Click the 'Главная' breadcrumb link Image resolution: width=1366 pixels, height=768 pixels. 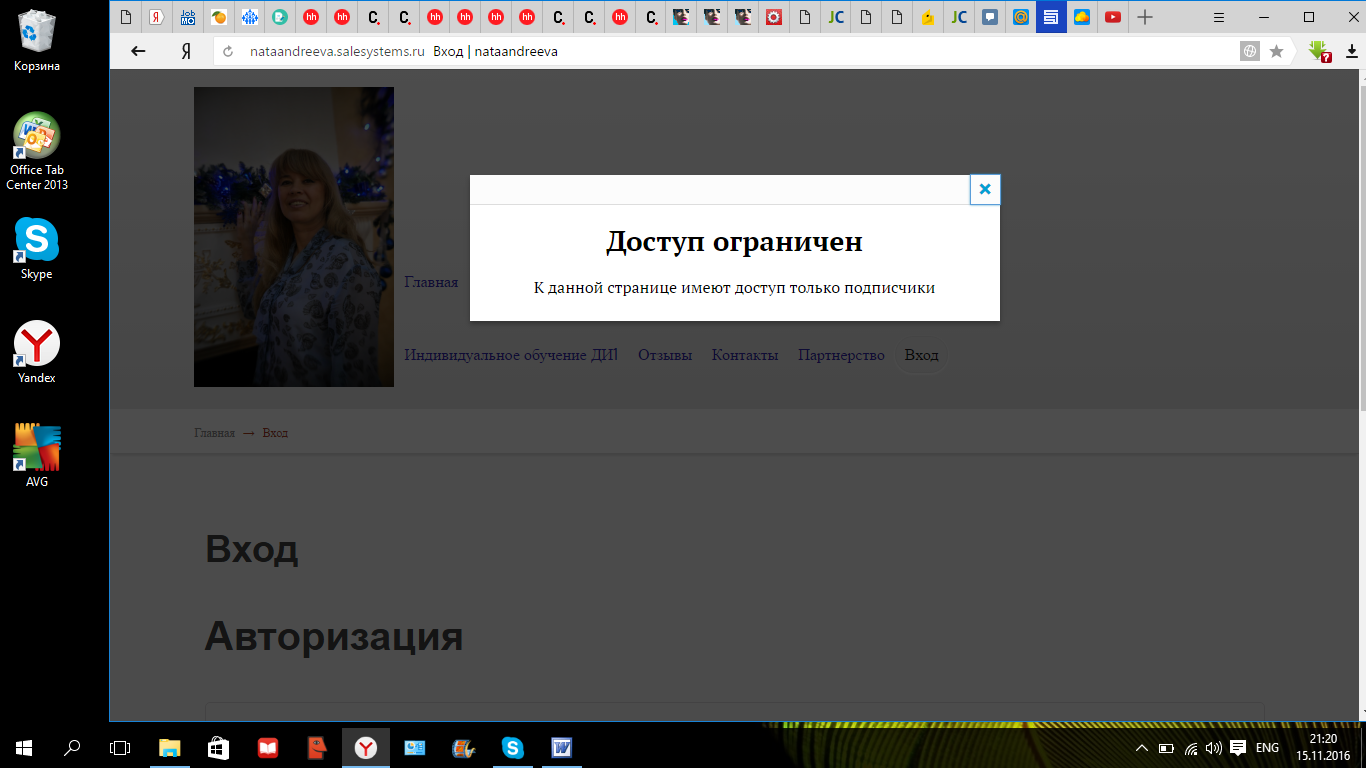(x=214, y=433)
